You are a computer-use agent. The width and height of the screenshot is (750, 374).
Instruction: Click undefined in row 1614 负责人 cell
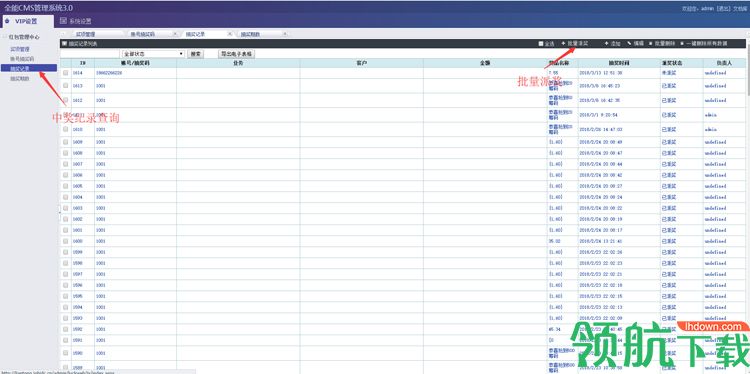(715, 73)
